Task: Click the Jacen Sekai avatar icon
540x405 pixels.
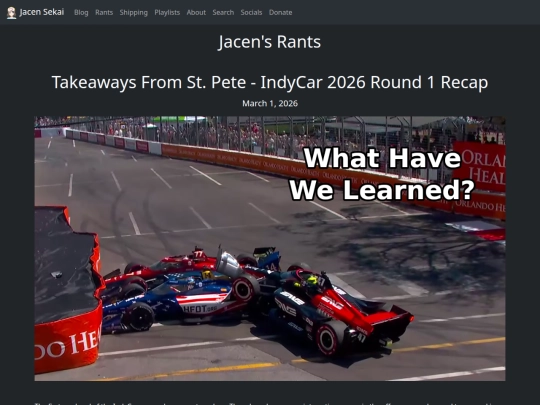Action: coord(11,13)
